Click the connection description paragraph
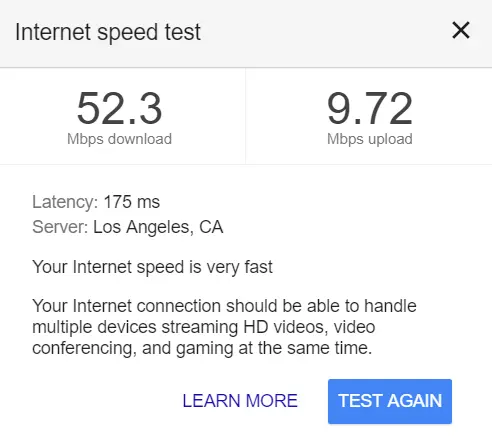This screenshot has width=492, height=443. coord(224,327)
